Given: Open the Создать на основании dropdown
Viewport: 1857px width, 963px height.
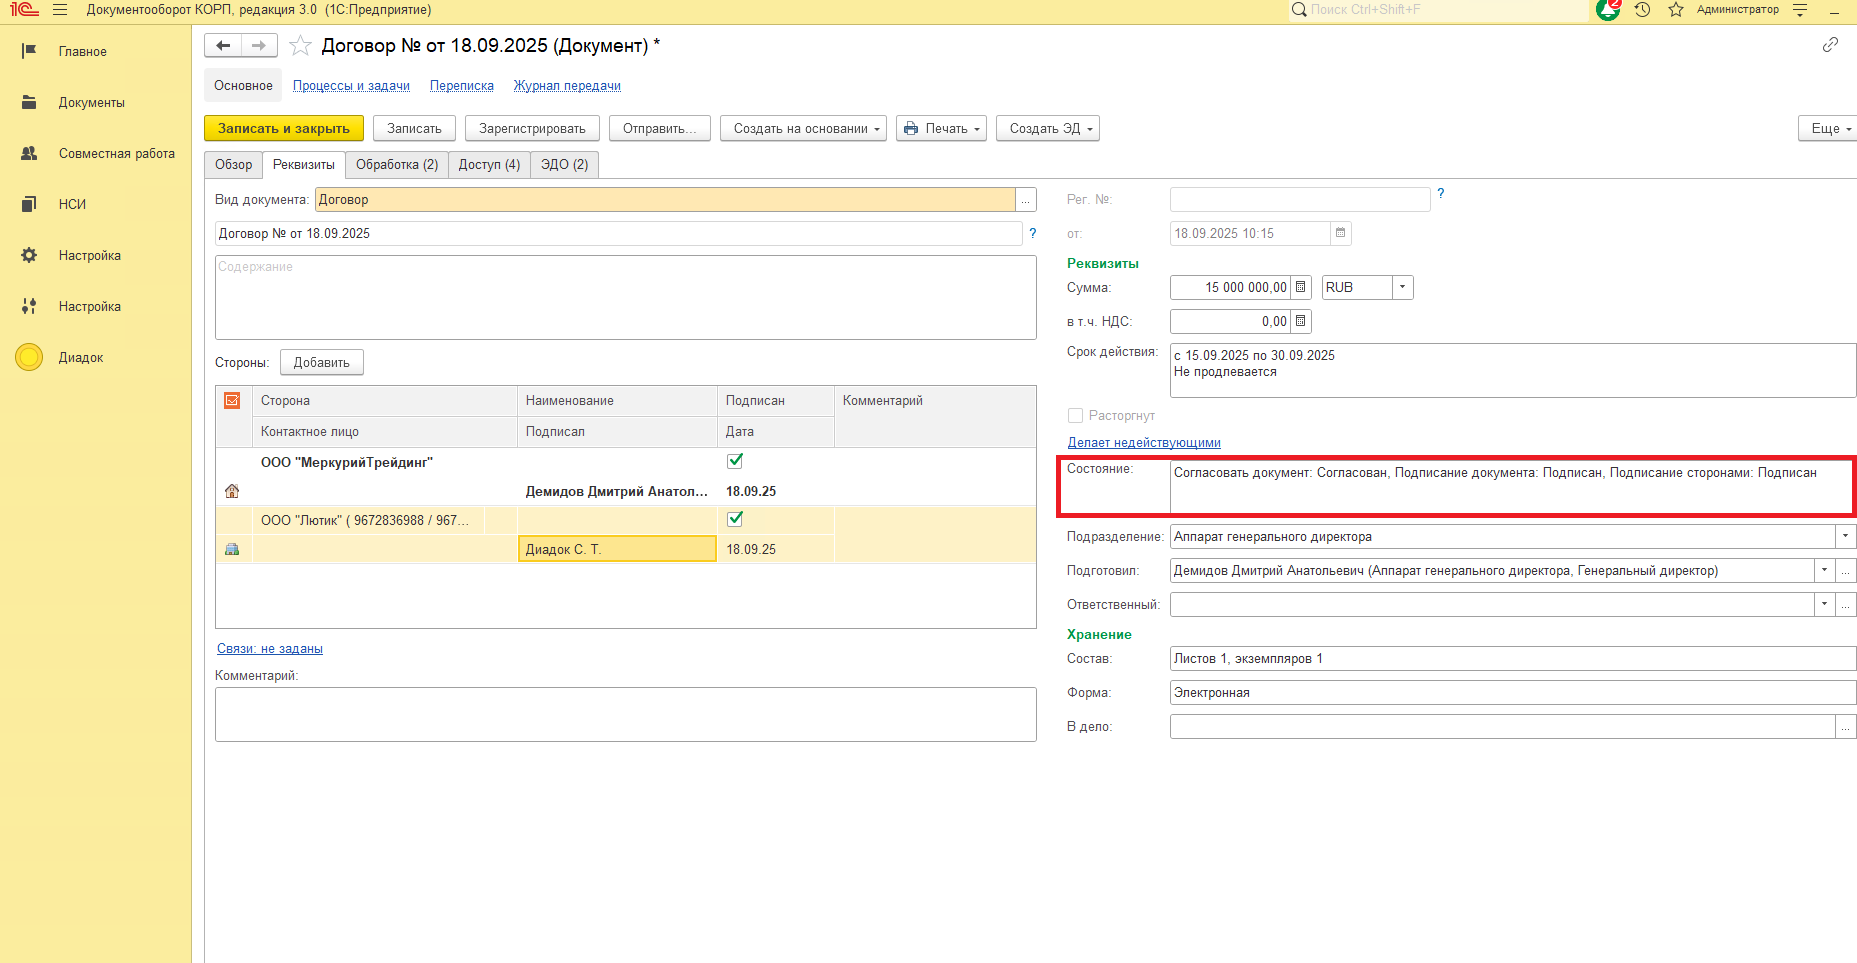Looking at the screenshot, I should pos(802,129).
